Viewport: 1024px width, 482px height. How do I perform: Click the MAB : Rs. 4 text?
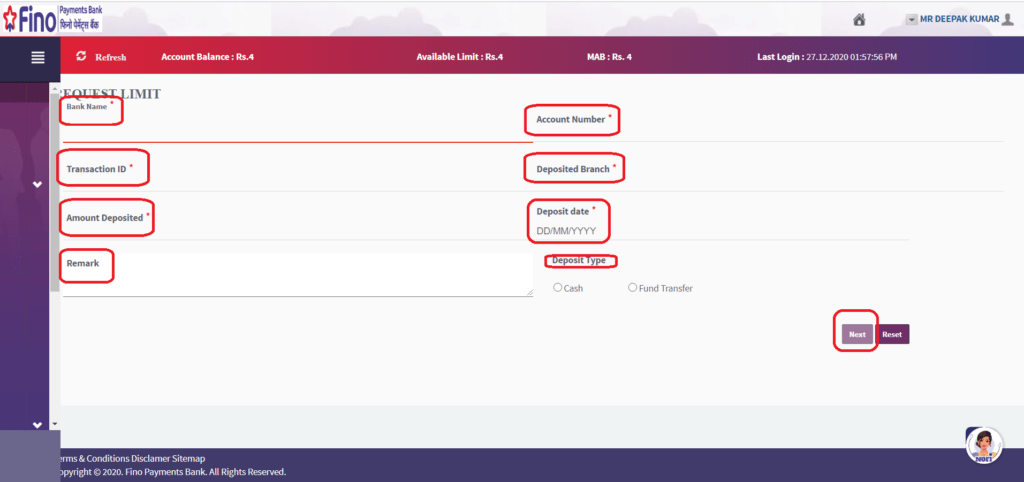[609, 57]
